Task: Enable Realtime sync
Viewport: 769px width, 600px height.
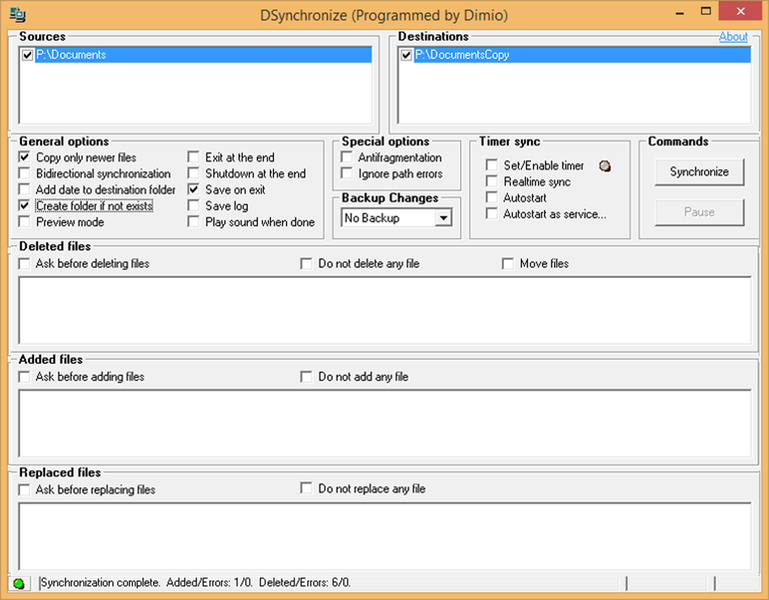Action: 491,181
